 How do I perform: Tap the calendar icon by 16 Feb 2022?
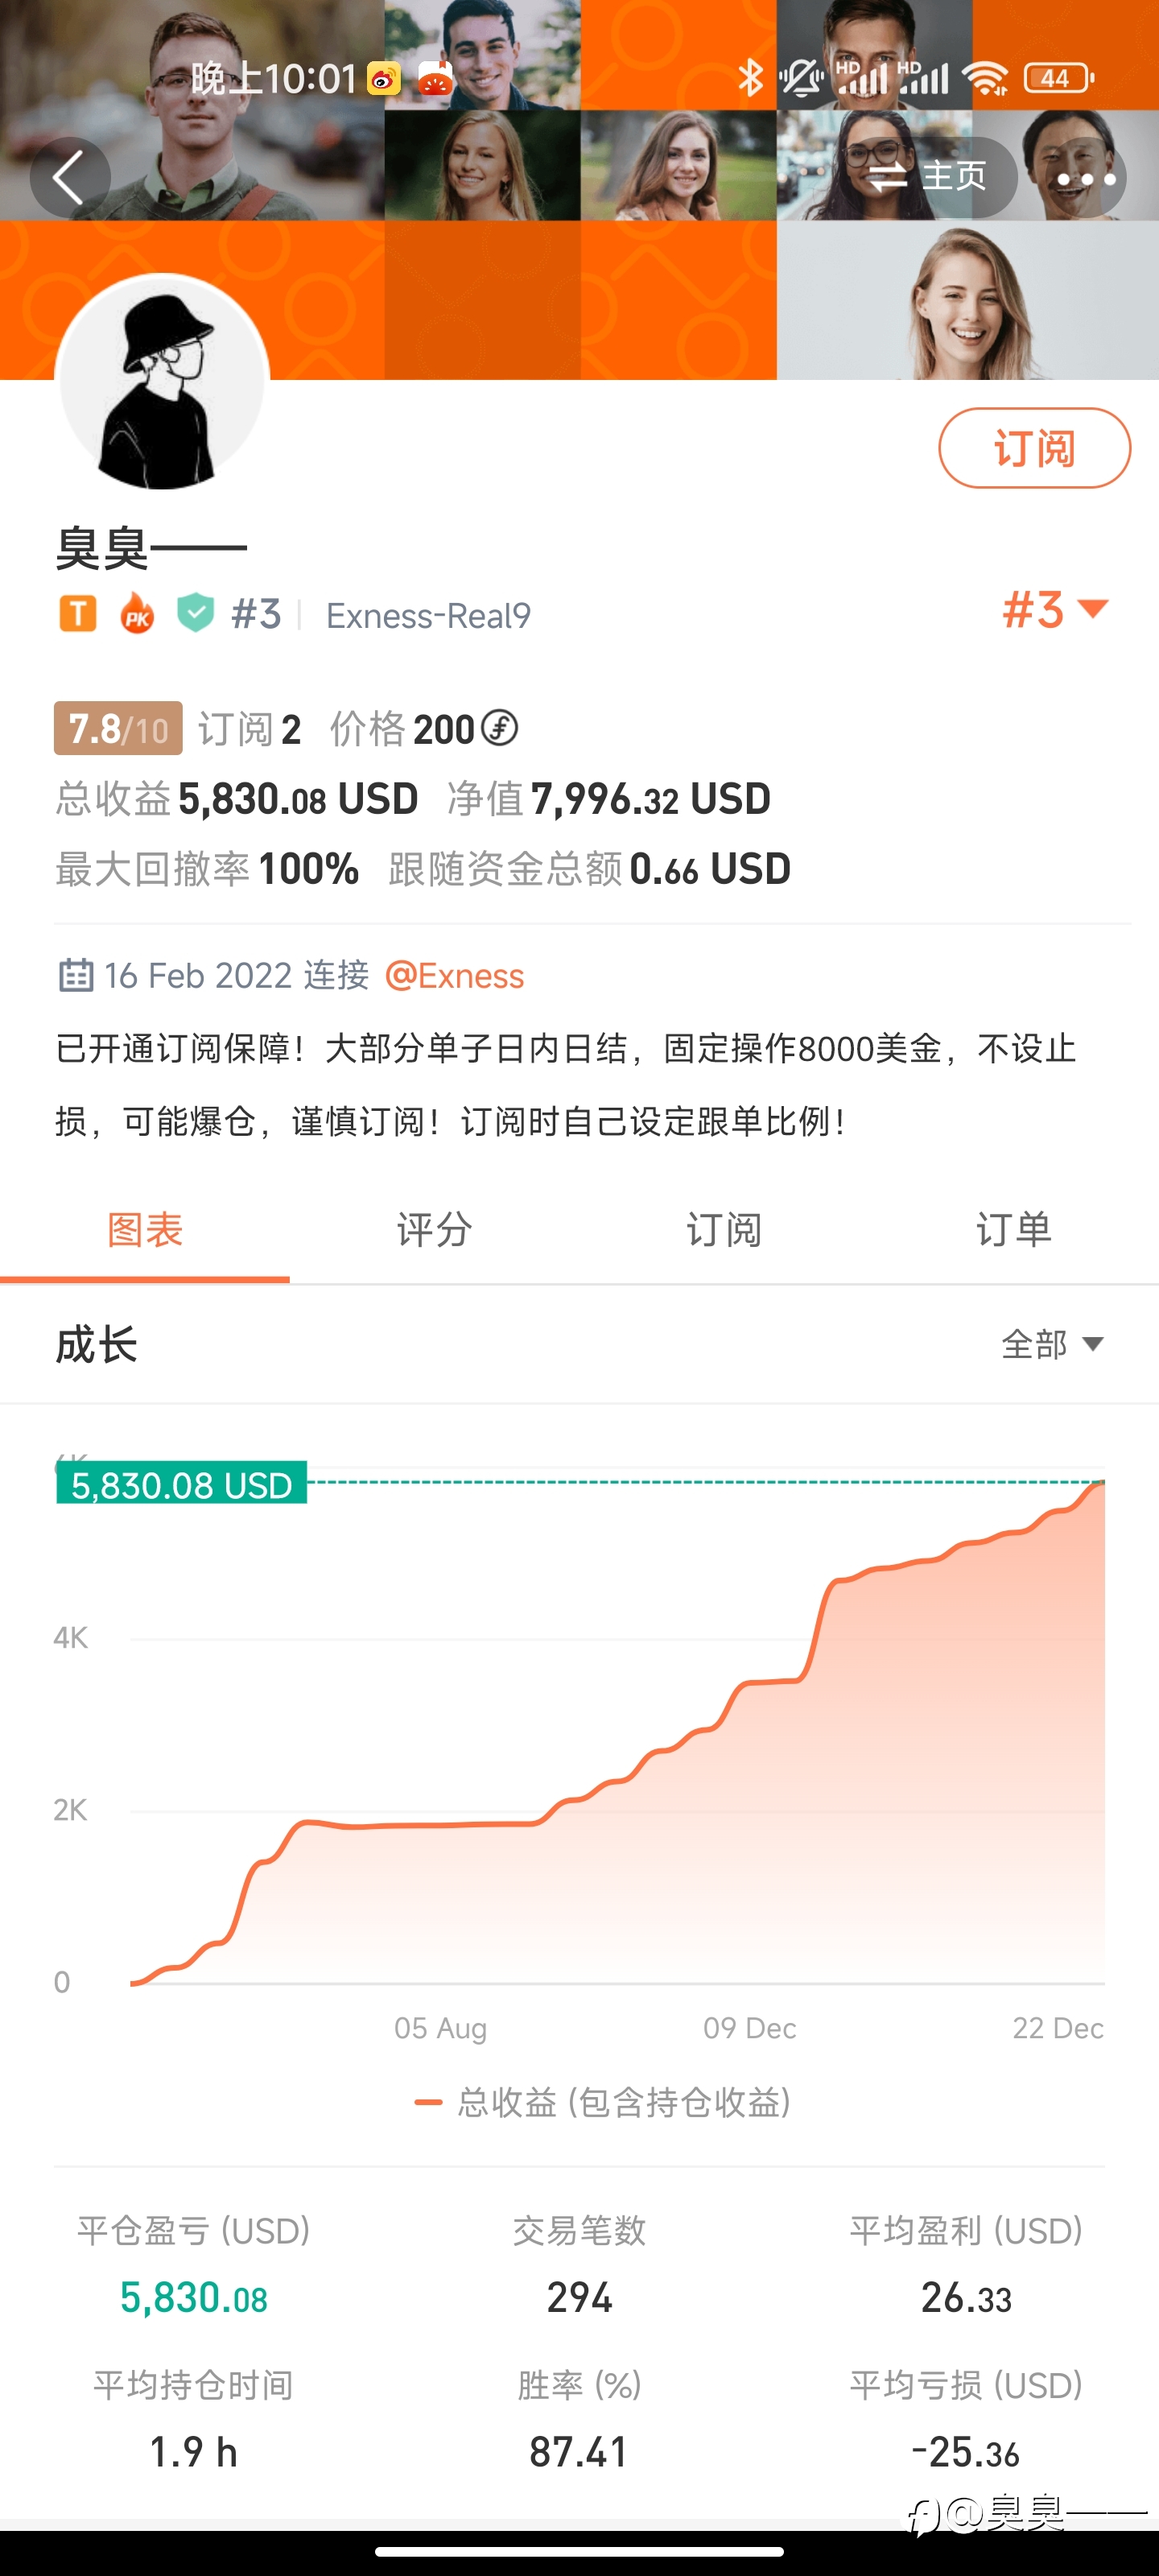[76, 974]
